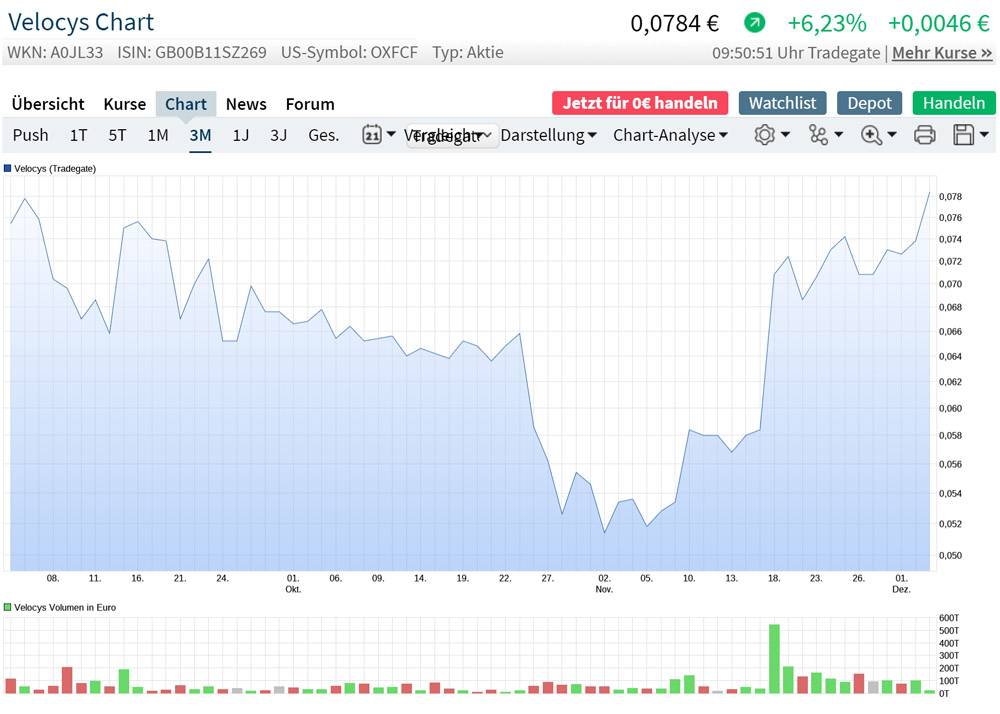The image size is (1000, 714).
Task: Expand the zoom dropdown arrow
Action: (892, 135)
